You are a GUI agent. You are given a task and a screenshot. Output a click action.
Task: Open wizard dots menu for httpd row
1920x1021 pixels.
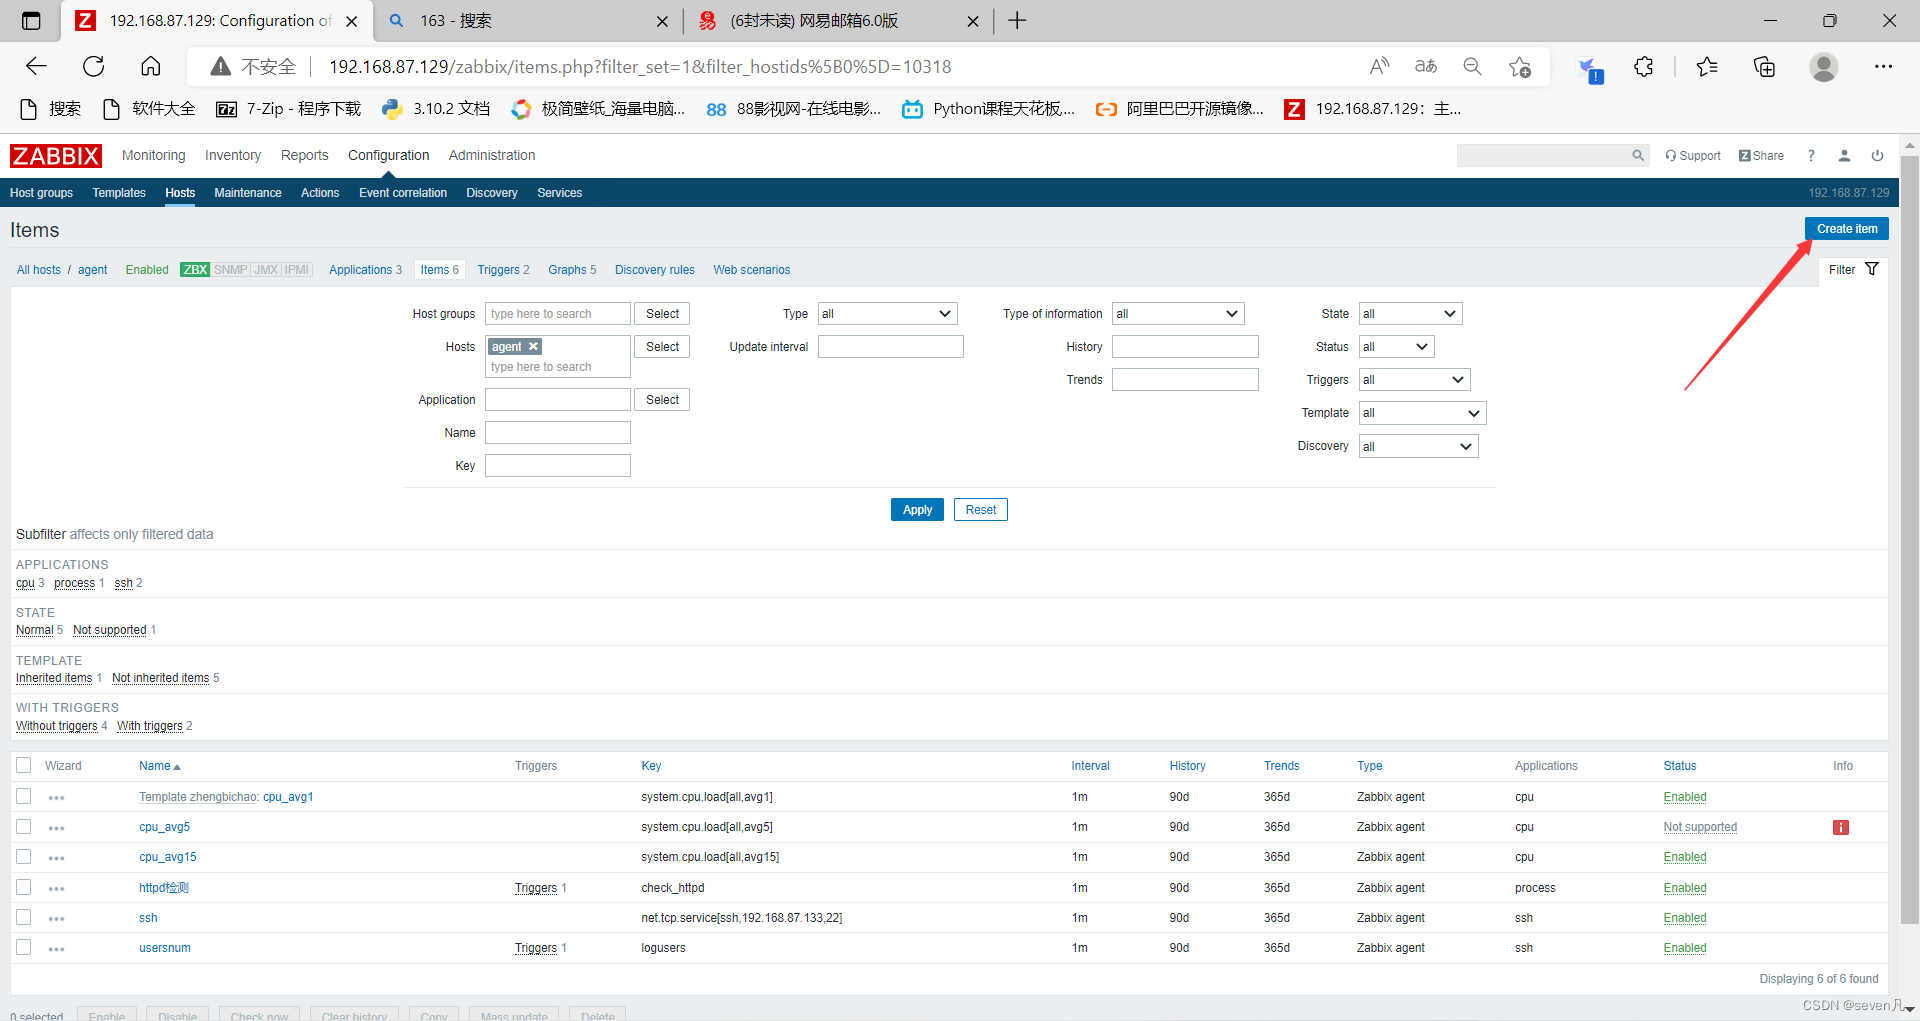tap(56, 888)
